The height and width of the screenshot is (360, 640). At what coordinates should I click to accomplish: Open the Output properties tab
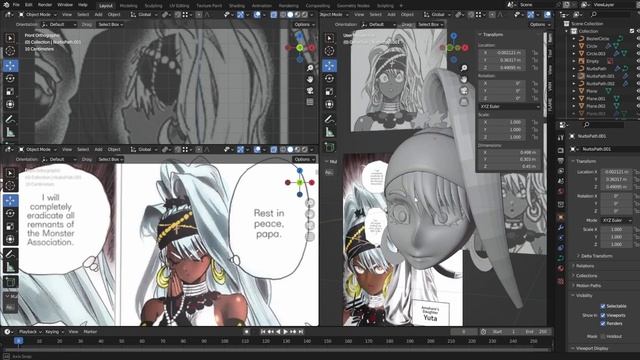point(561,160)
